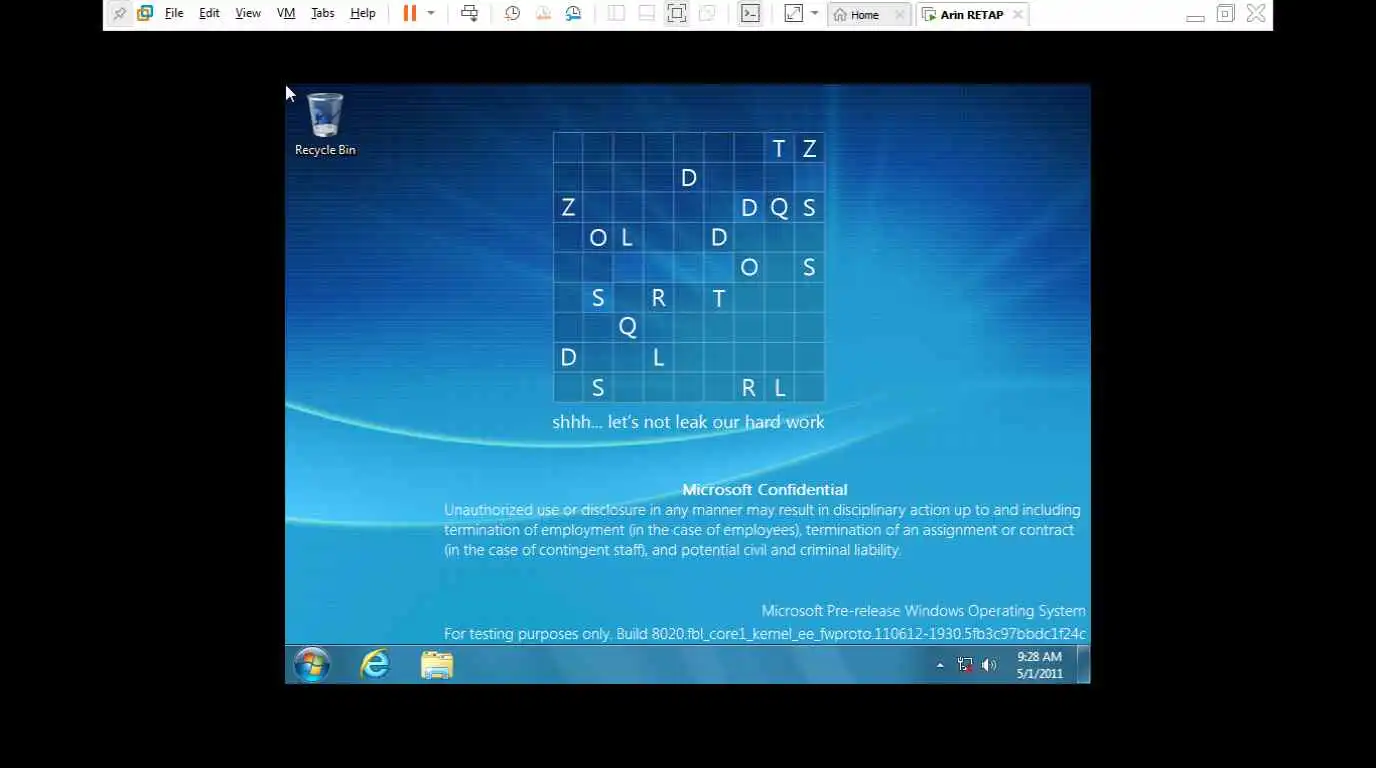1376x768 pixels.
Task: Open the console view icon
Action: point(750,14)
